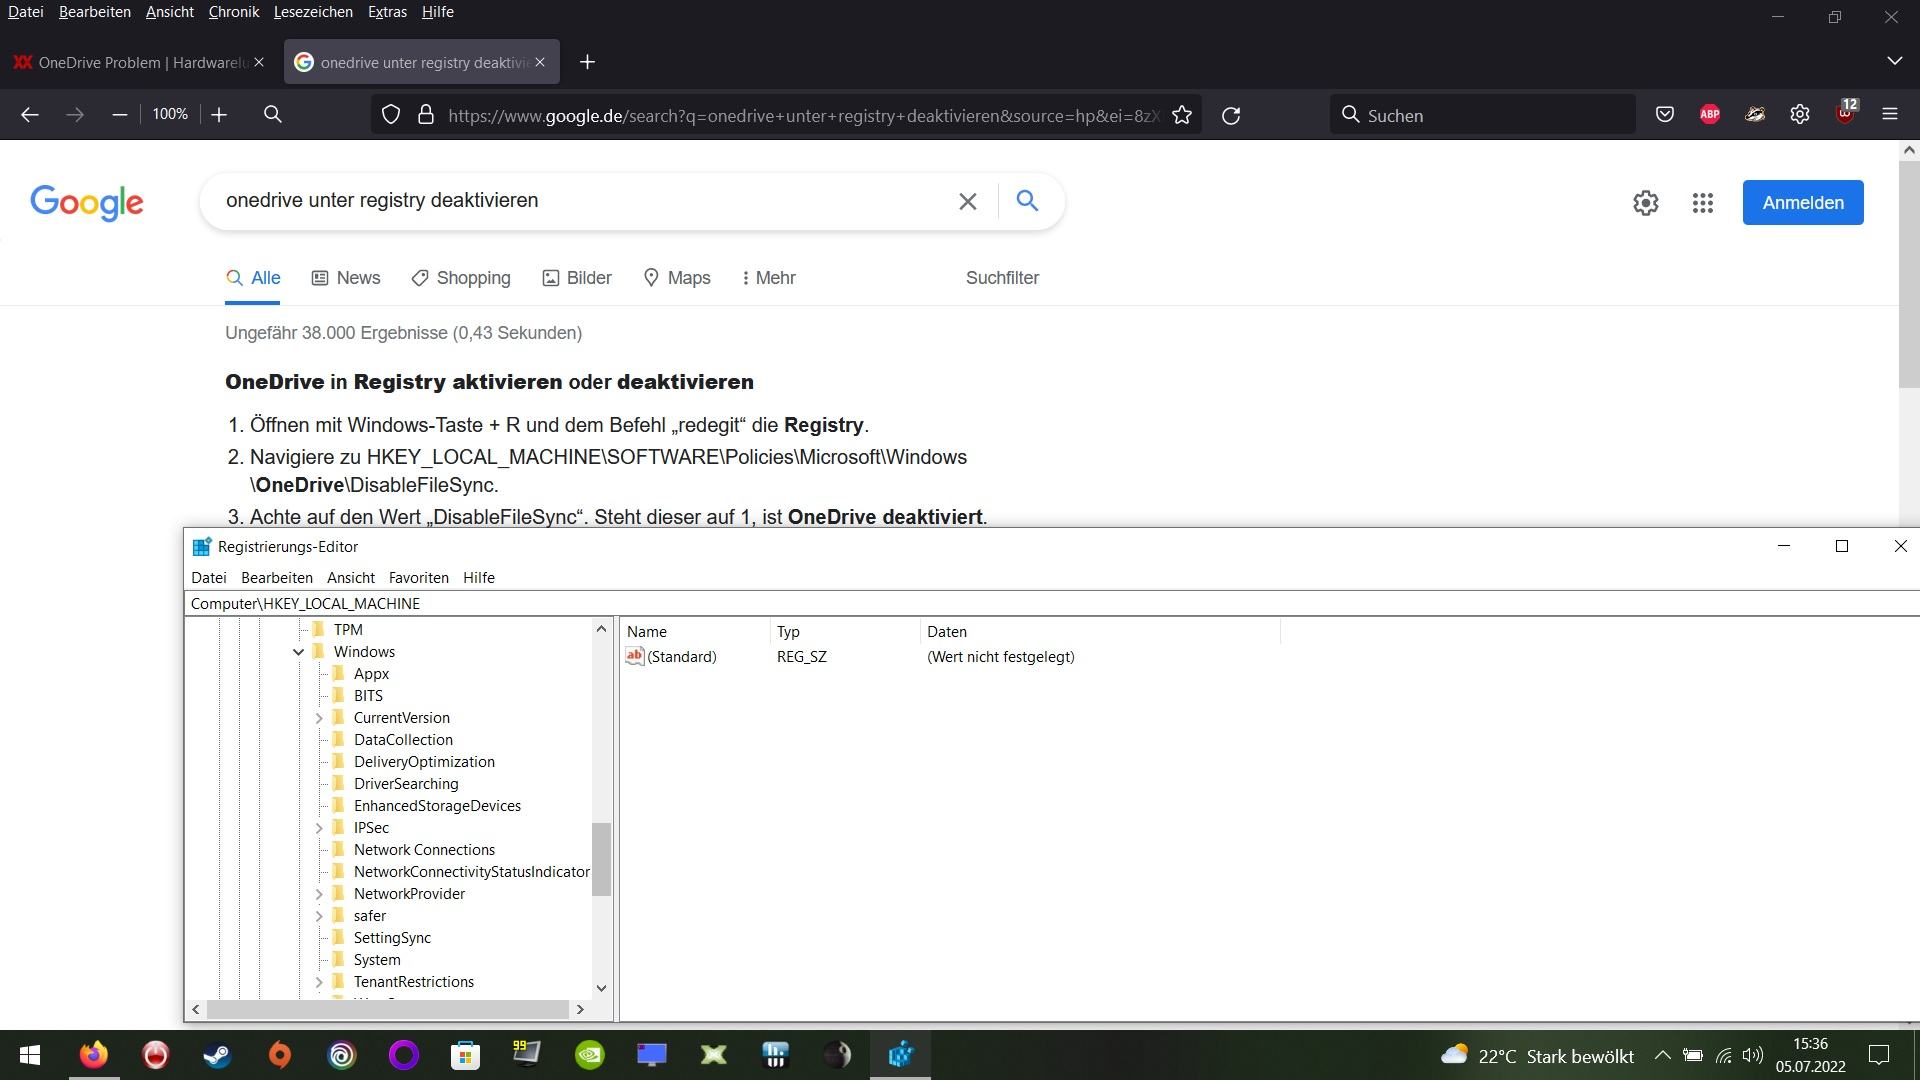Open the Firefox hamburger menu
The image size is (1920, 1080).
point(1890,115)
